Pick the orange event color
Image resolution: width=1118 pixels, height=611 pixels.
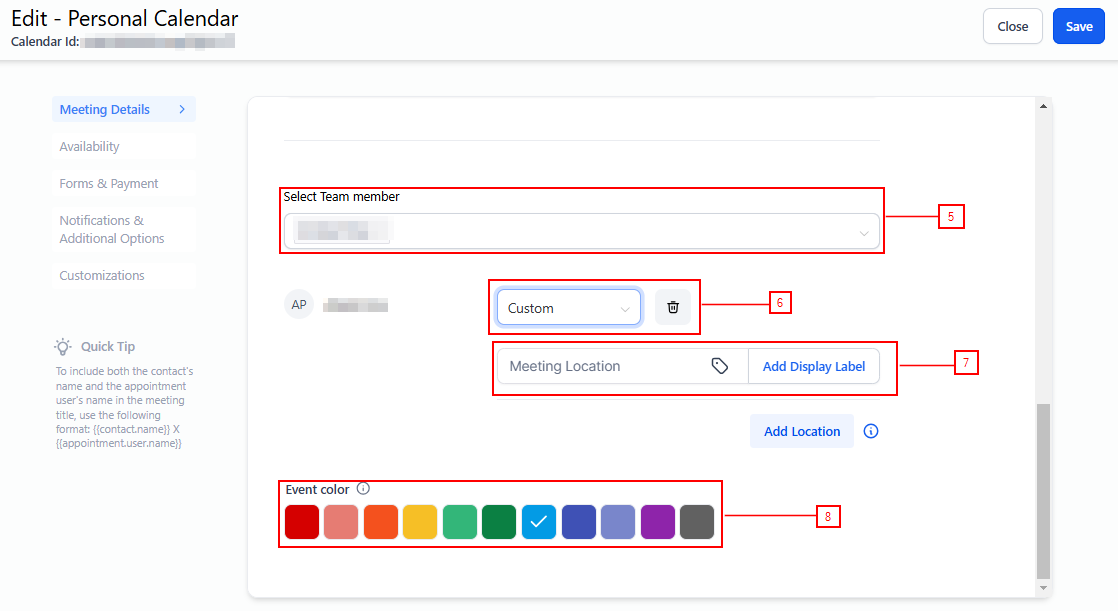pos(381,522)
